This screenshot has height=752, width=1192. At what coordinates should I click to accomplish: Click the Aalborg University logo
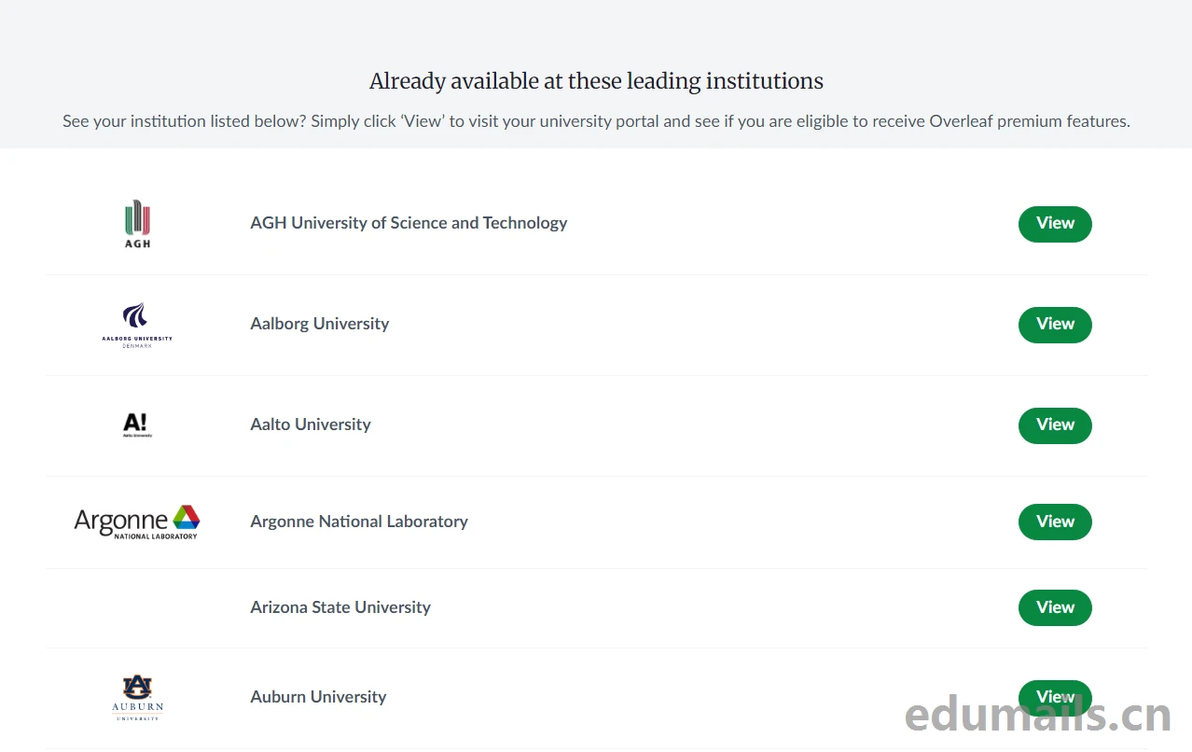[x=137, y=325]
